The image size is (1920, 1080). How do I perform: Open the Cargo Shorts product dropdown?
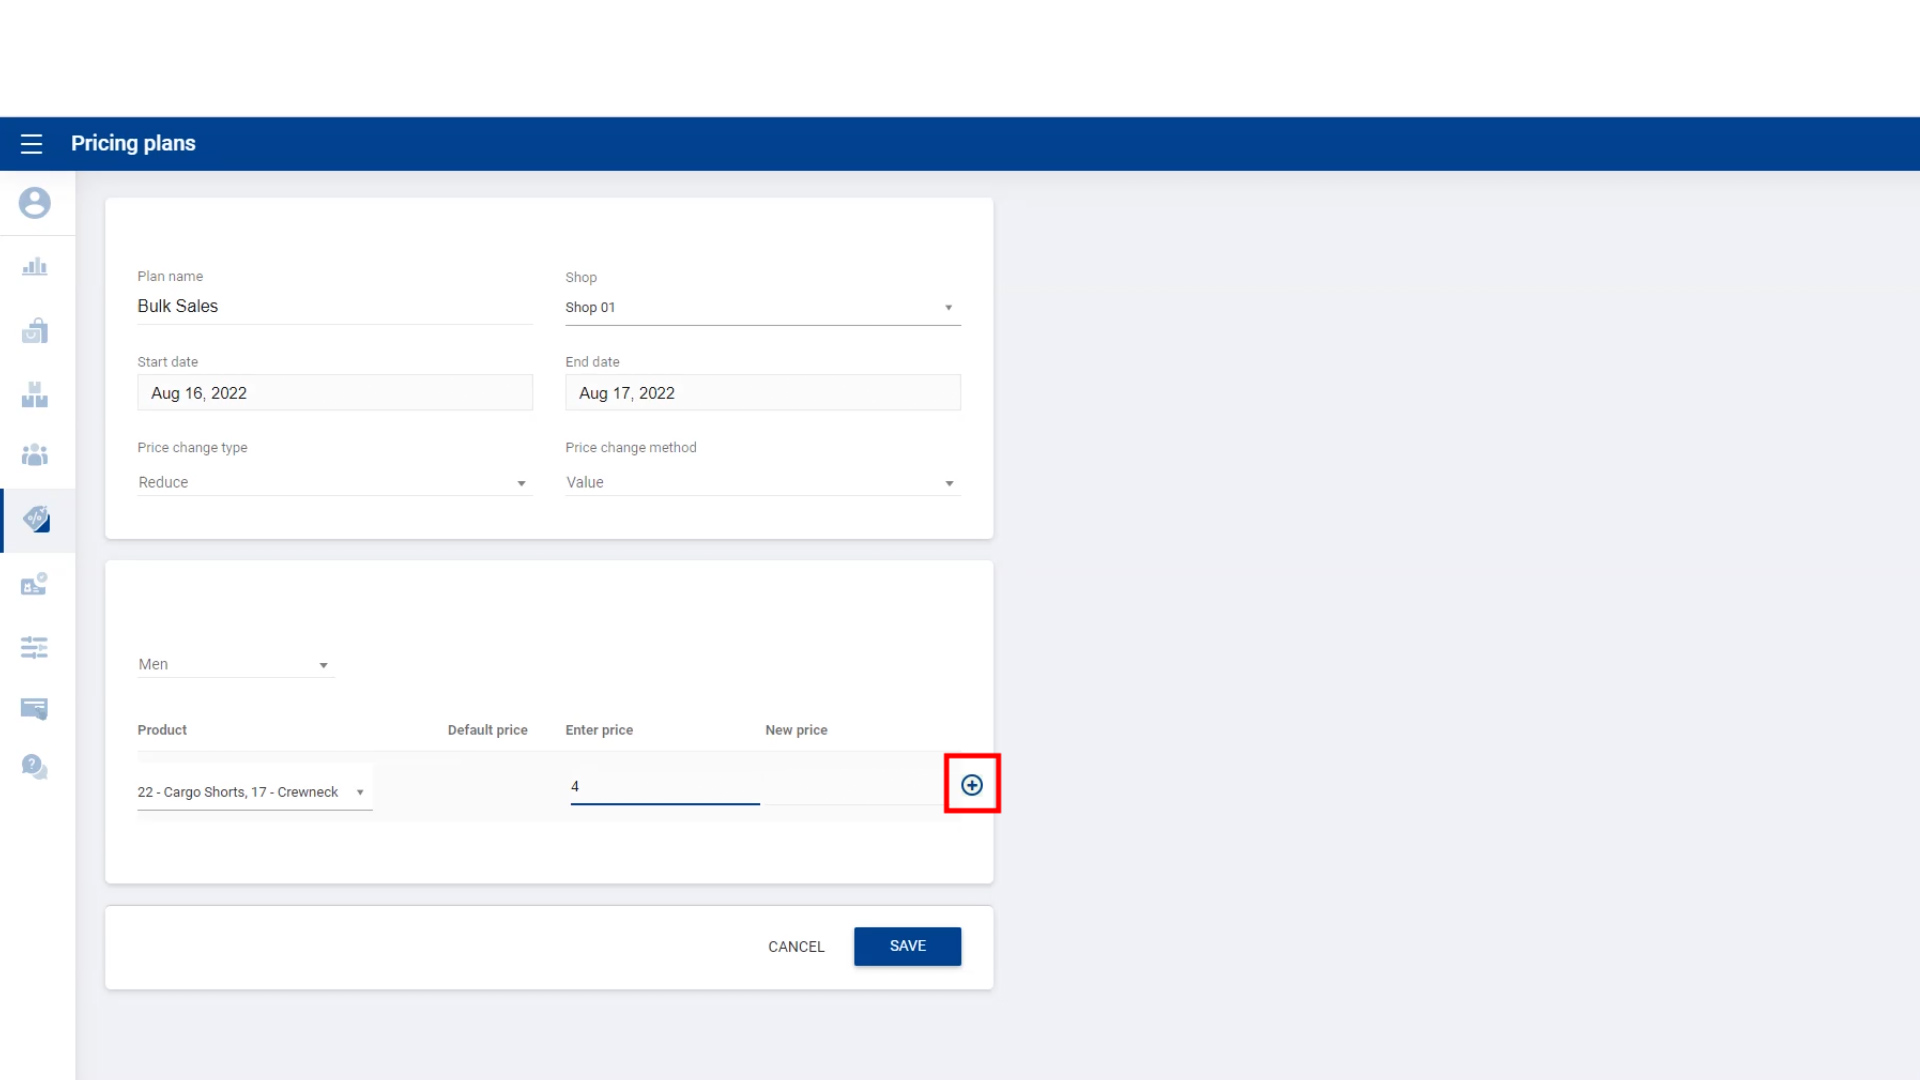pos(254,792)
